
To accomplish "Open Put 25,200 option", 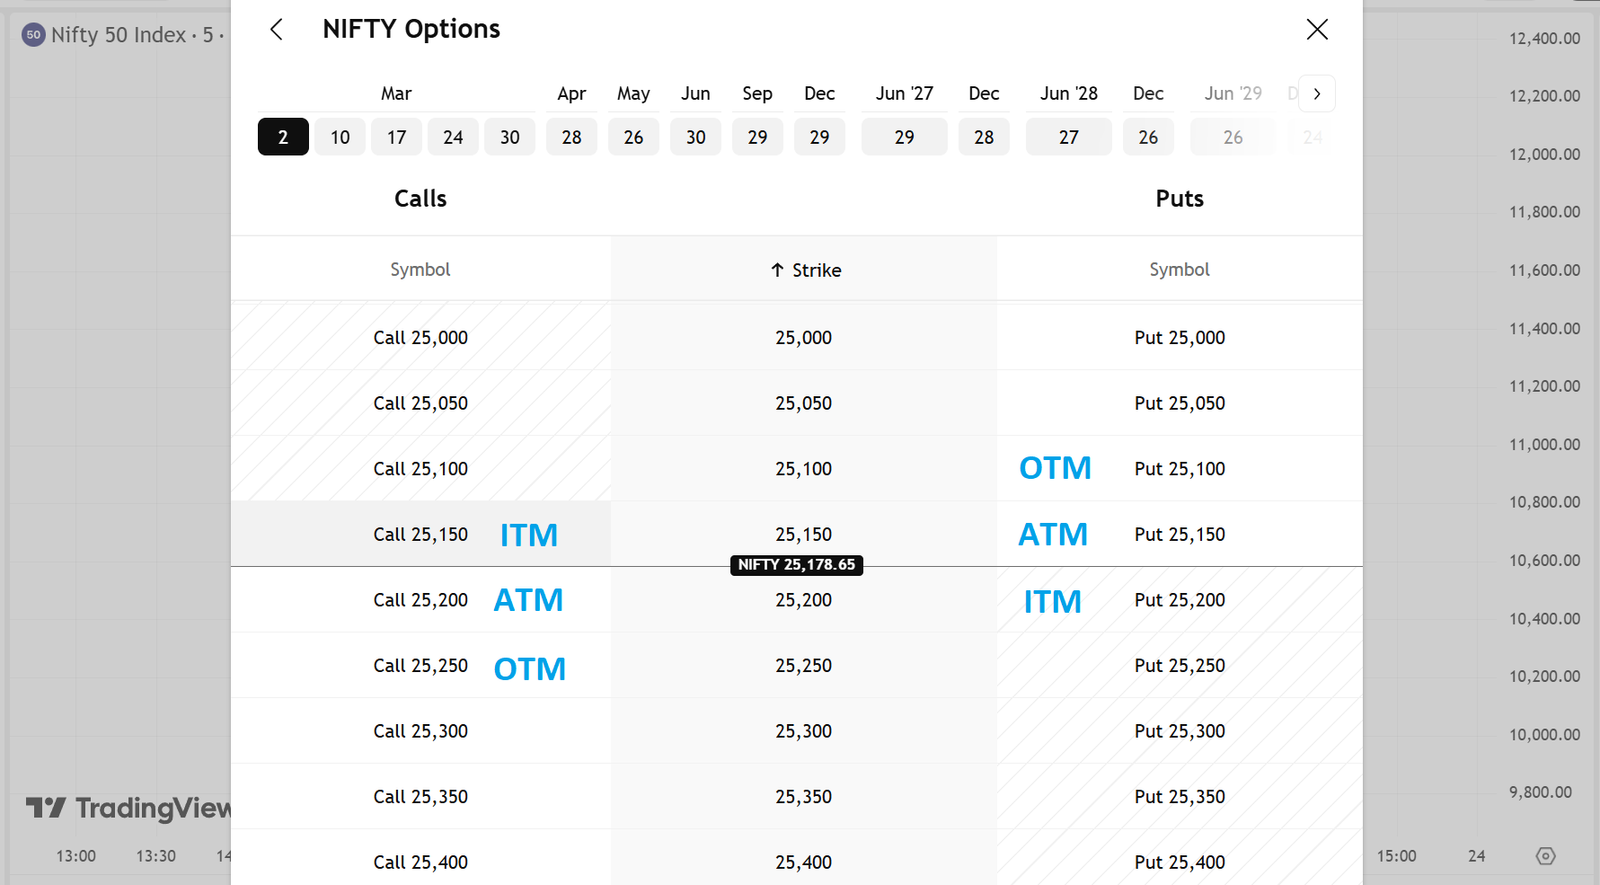I will pyautogui.click(x=1180, y=600).
